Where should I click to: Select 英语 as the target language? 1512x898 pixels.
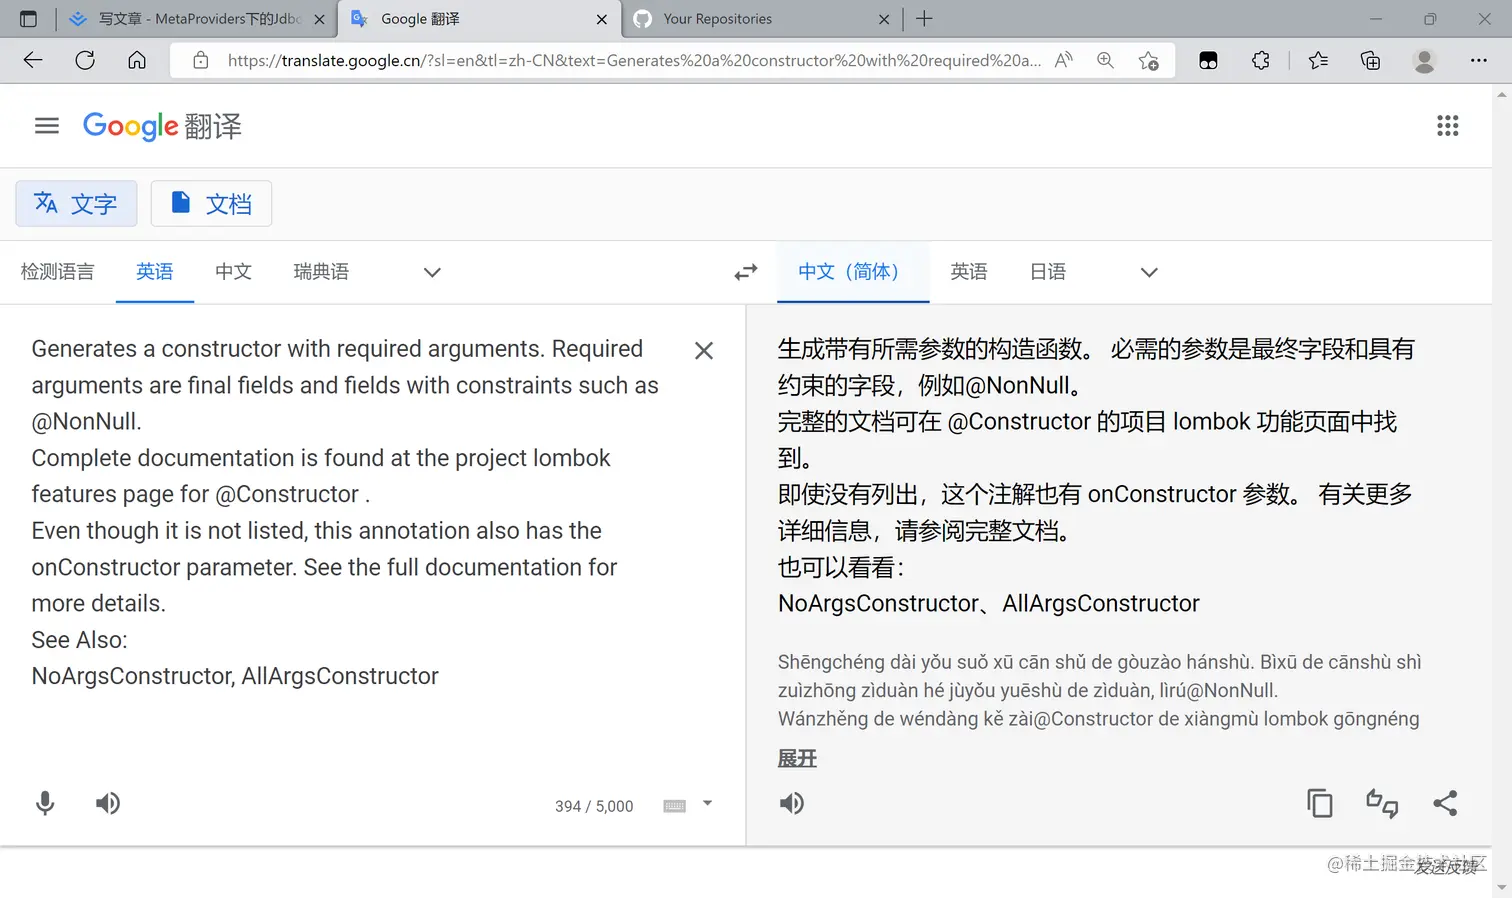969,272
